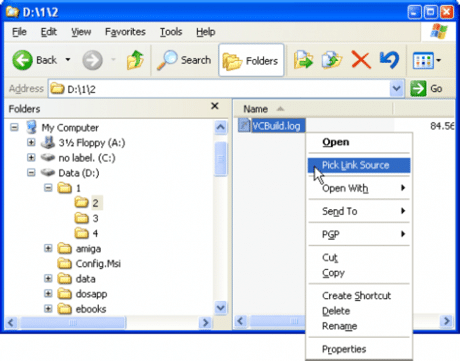Click the grey Forward arrow button

(x=92, y=60)
